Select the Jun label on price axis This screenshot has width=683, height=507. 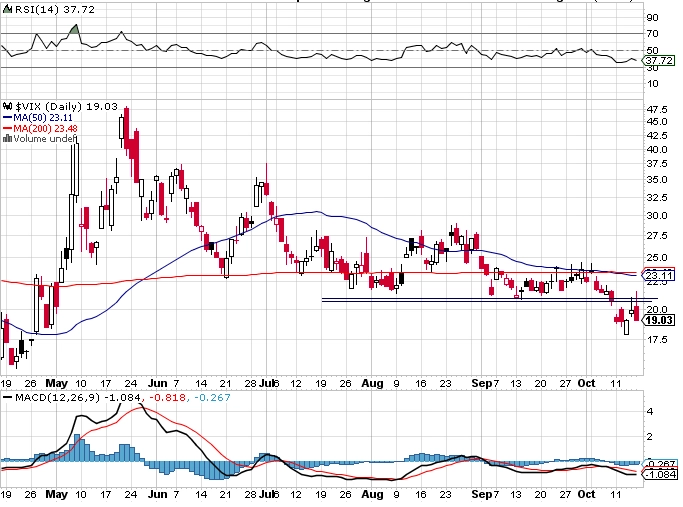[157, 383]
